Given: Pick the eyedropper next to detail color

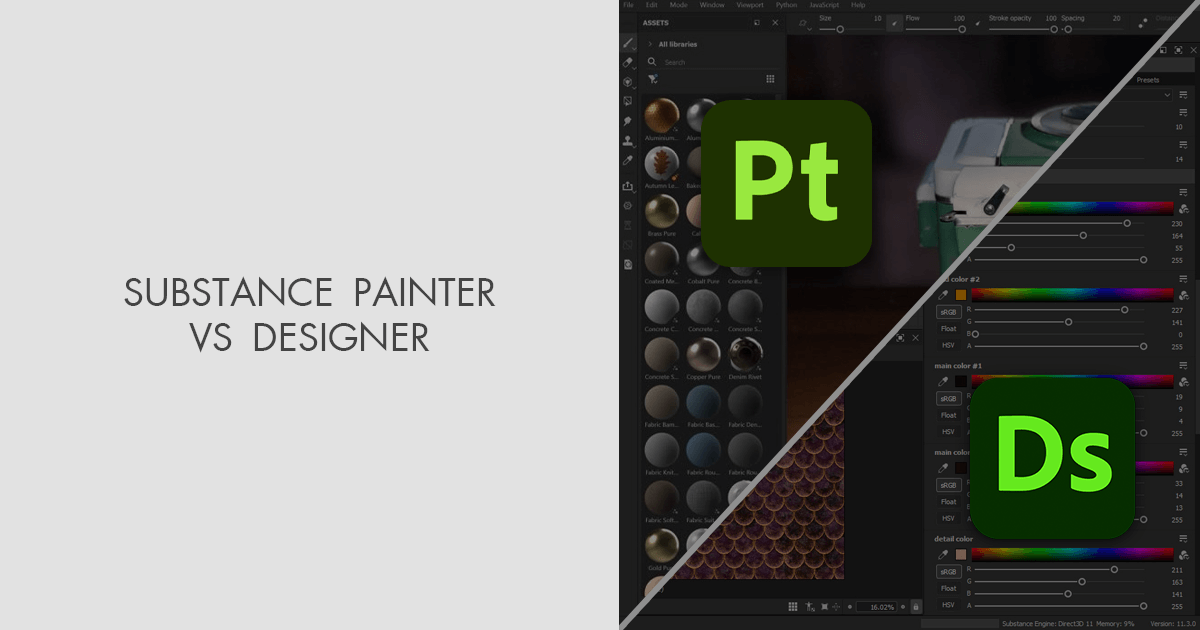Looking at the screenshot, I should tap(944, 552).
